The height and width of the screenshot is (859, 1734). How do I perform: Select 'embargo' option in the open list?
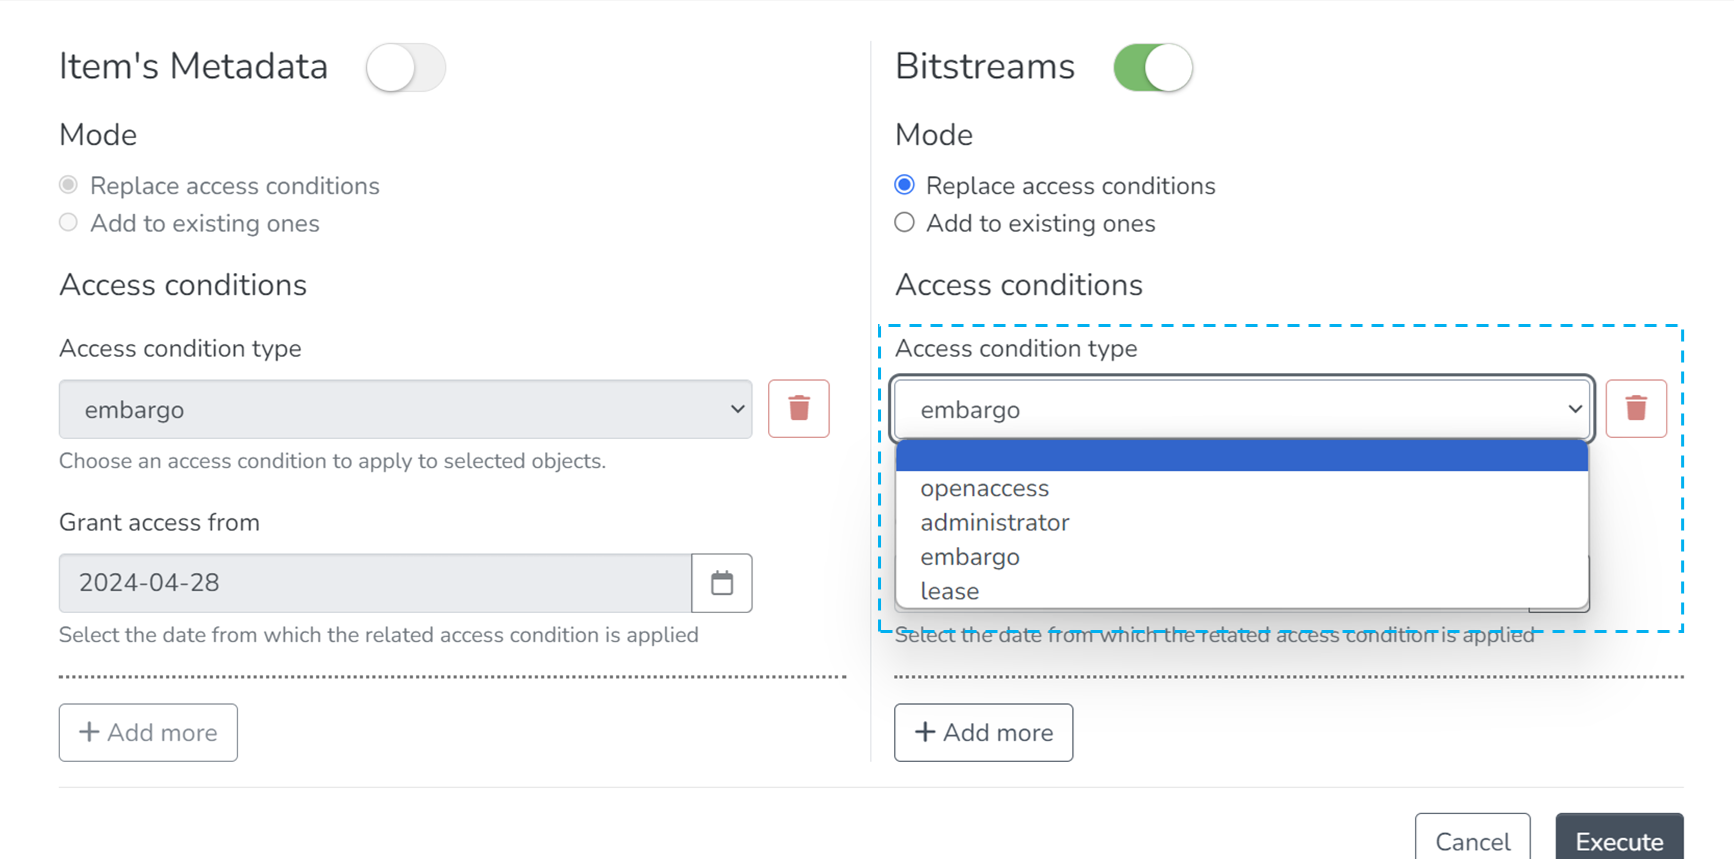(969, 557)
